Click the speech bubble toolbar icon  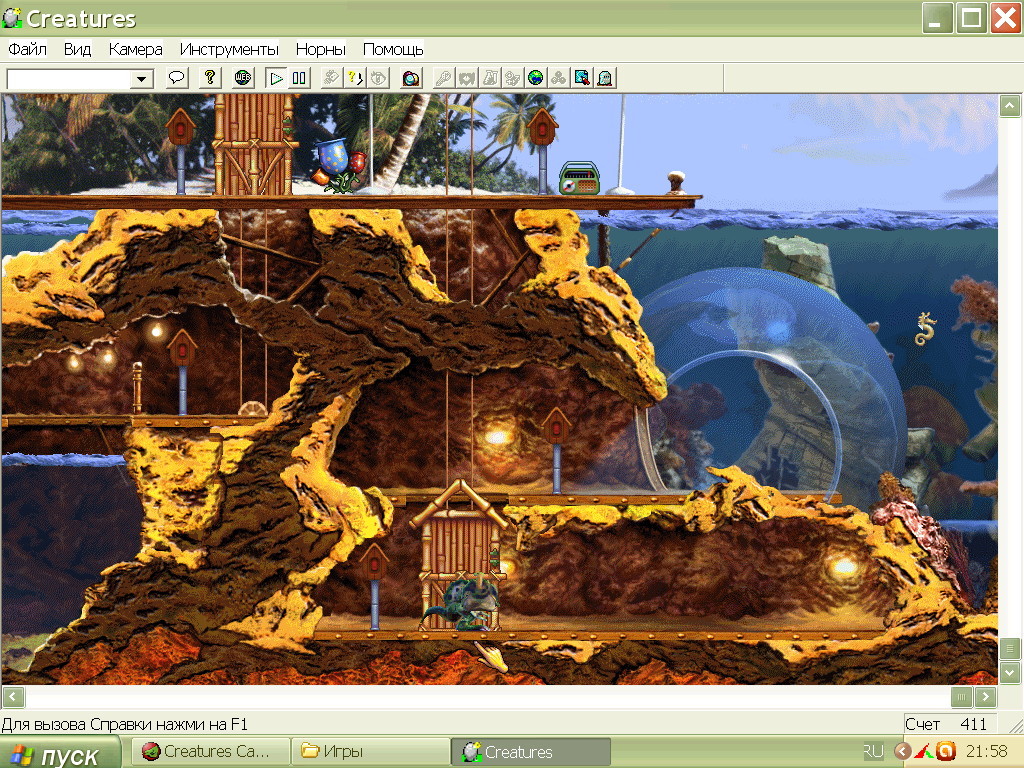[x=176, y=78]
